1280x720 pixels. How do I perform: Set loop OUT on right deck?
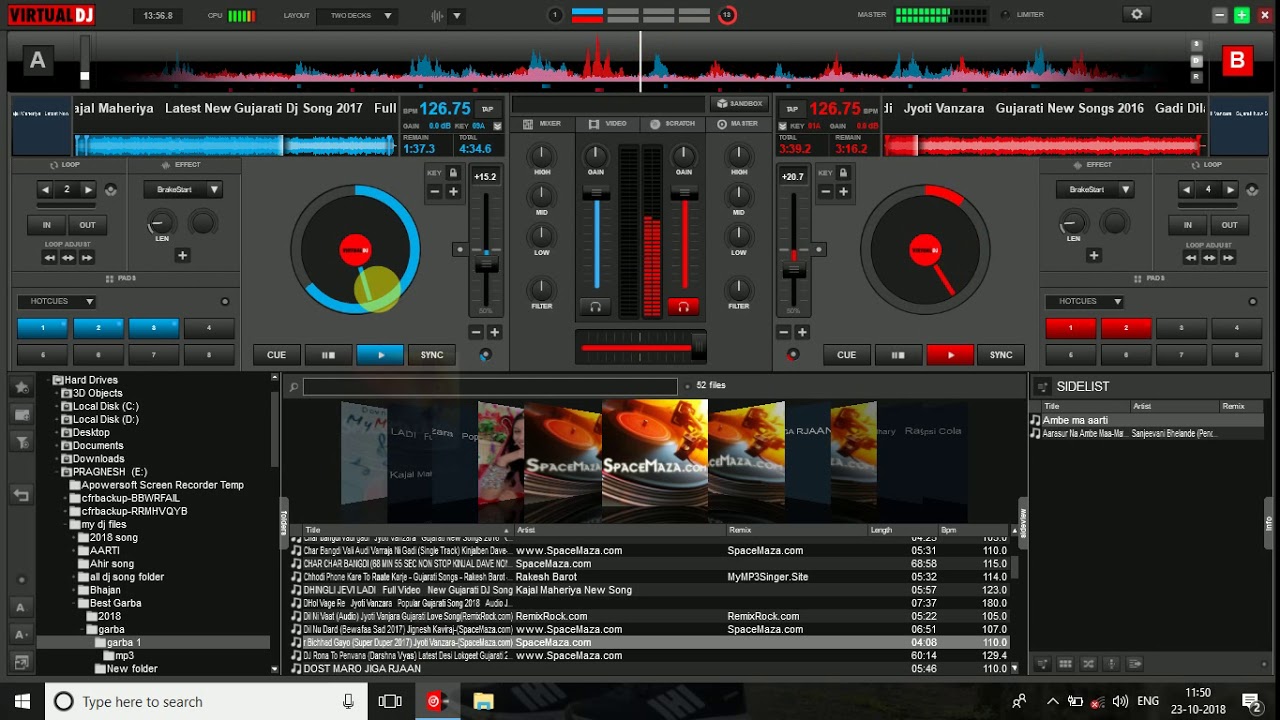coord(1230,225)
